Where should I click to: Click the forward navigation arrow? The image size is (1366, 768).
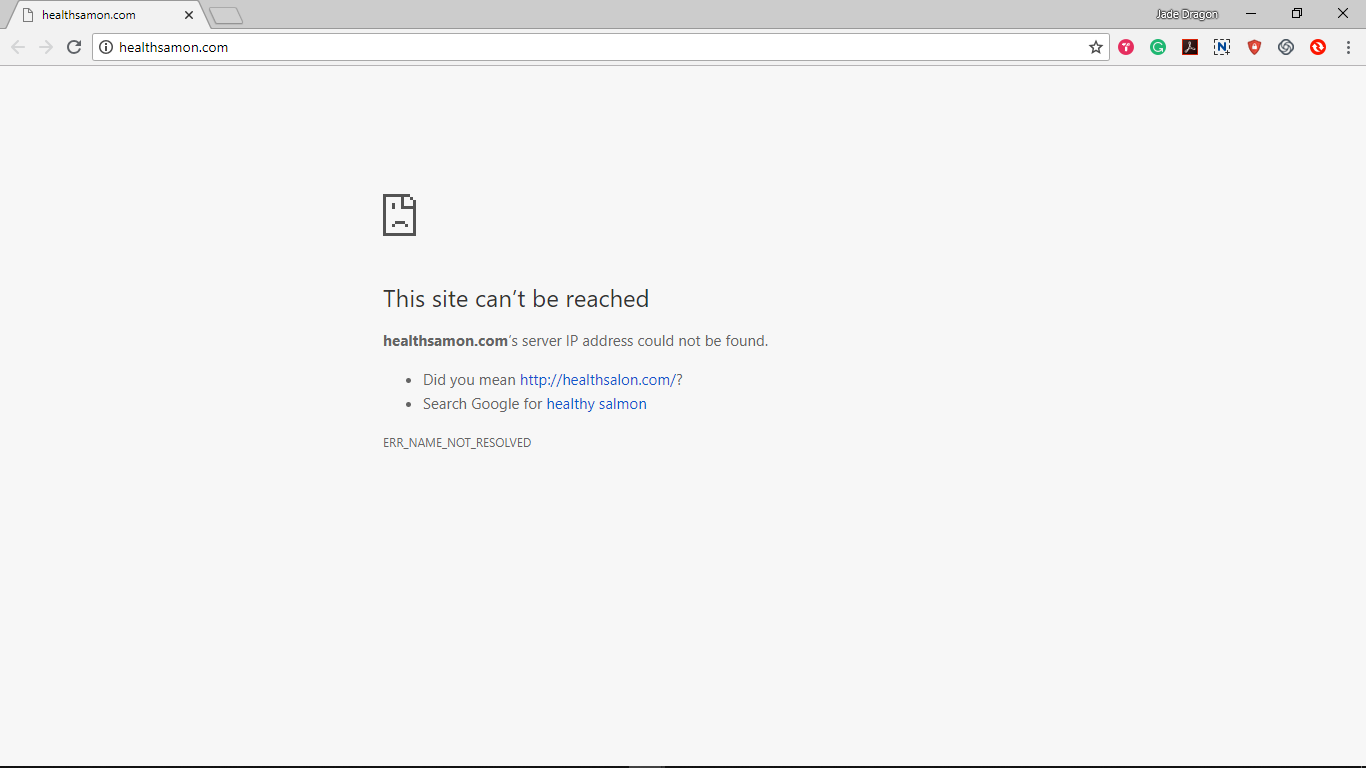46,47
